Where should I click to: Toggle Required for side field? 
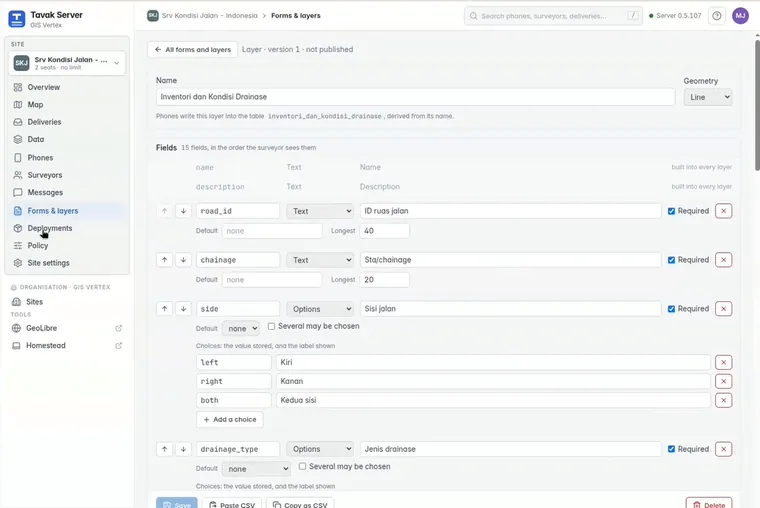671,309
